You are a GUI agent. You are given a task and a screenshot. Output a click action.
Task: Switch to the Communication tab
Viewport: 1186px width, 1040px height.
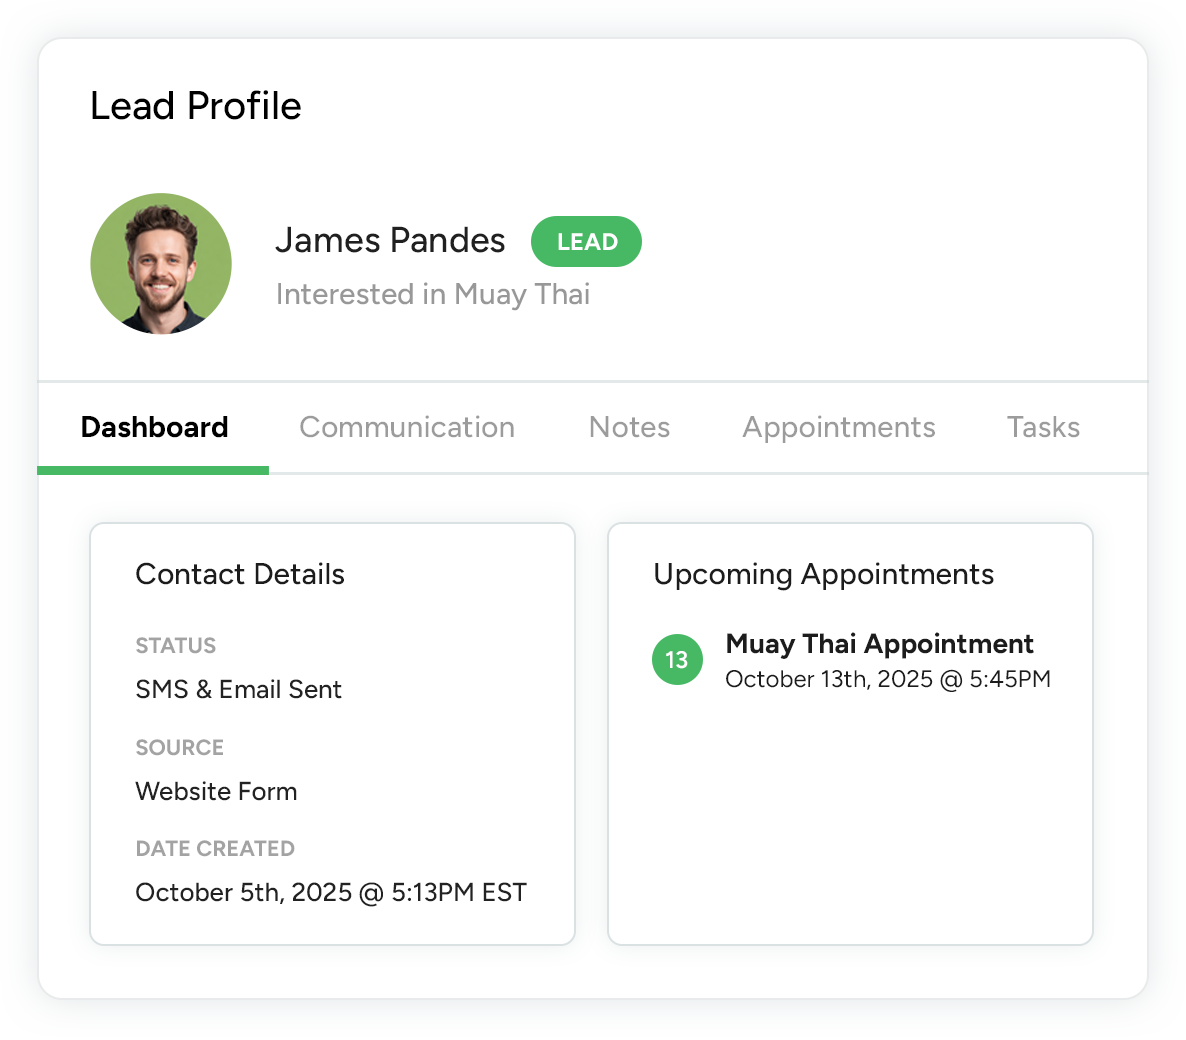click(x=407, y=427)
